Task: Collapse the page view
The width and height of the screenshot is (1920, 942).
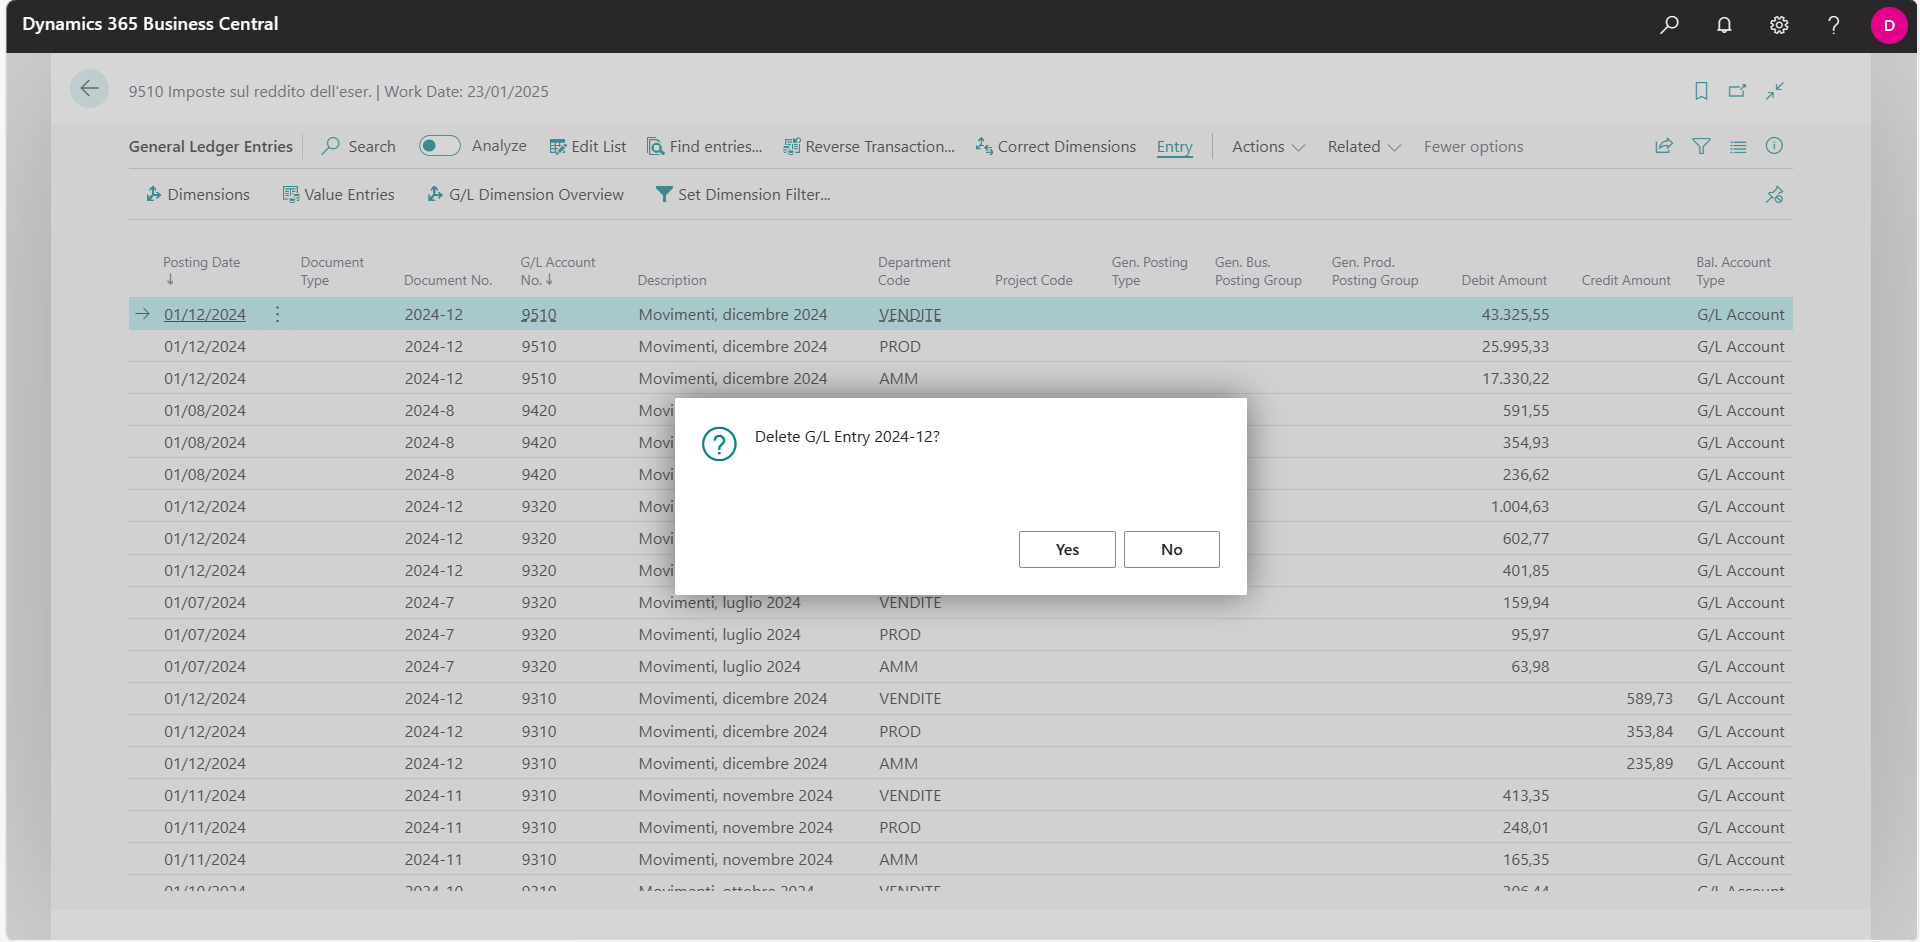Action: pos(1775,91)
